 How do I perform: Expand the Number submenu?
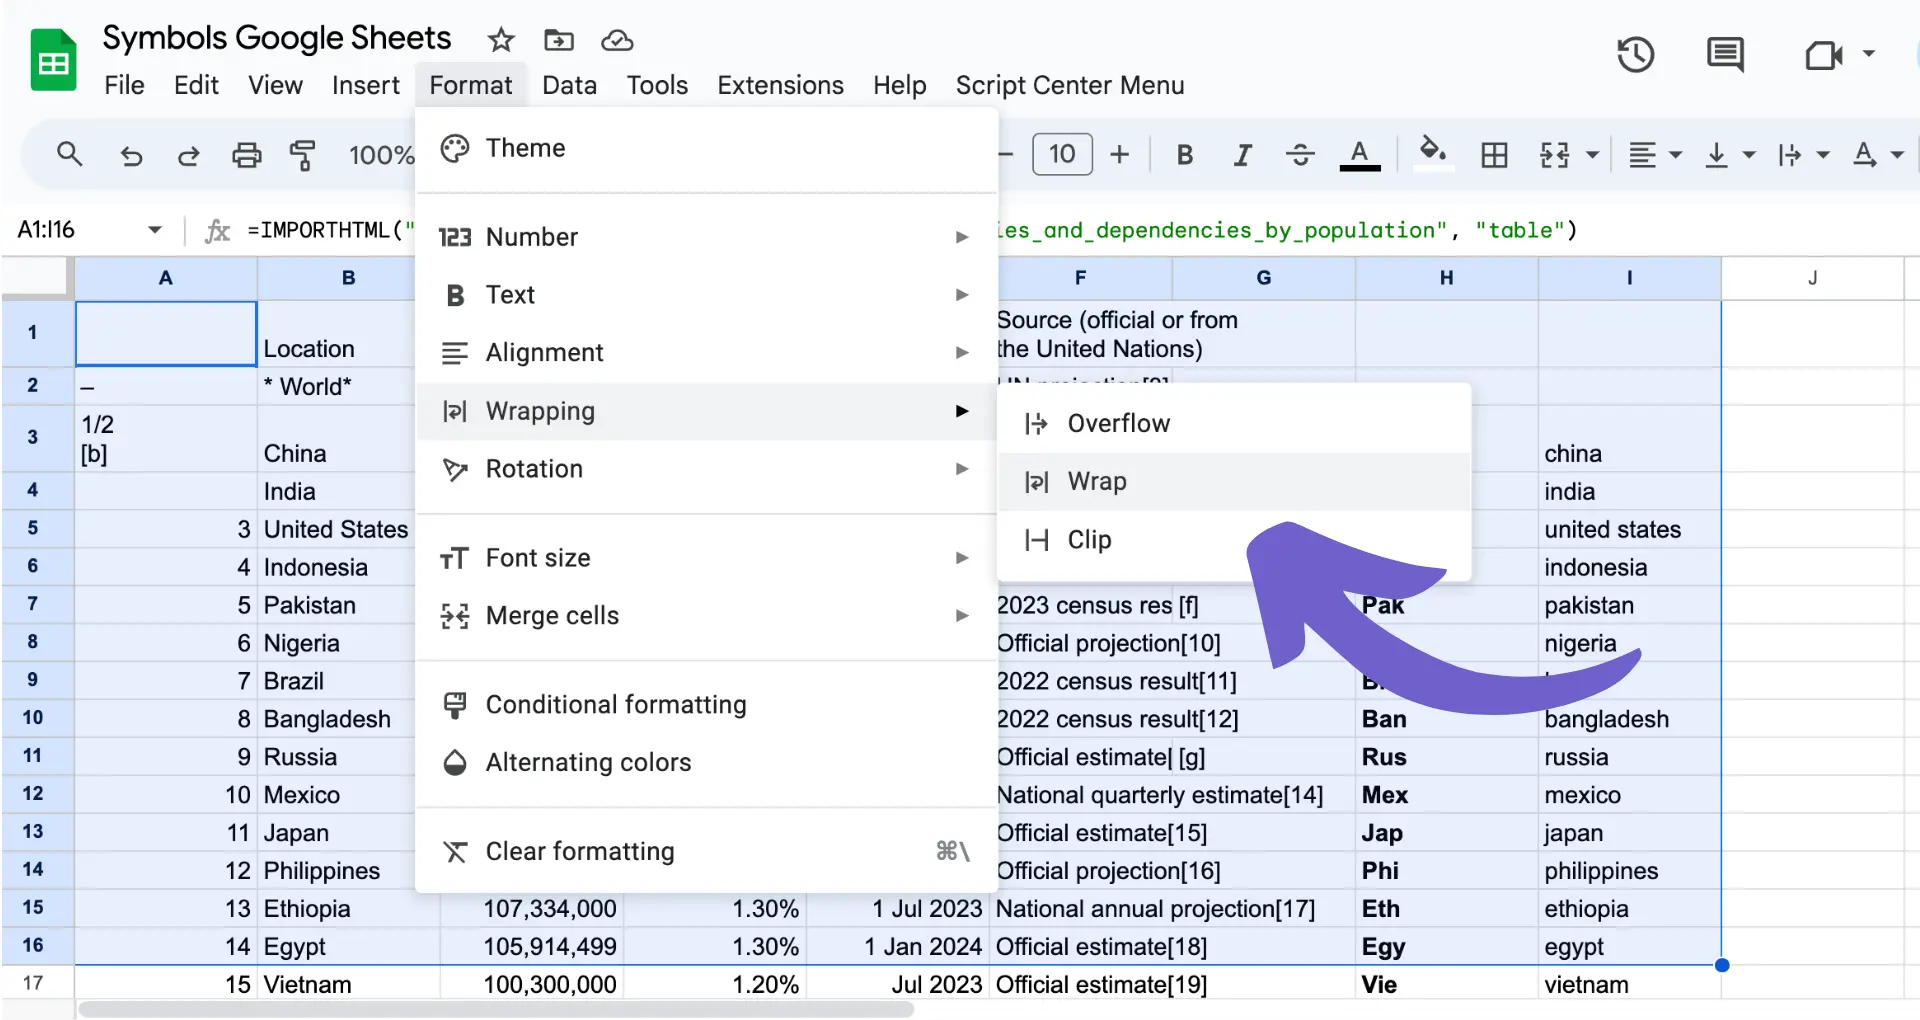[x=706, y=237]
